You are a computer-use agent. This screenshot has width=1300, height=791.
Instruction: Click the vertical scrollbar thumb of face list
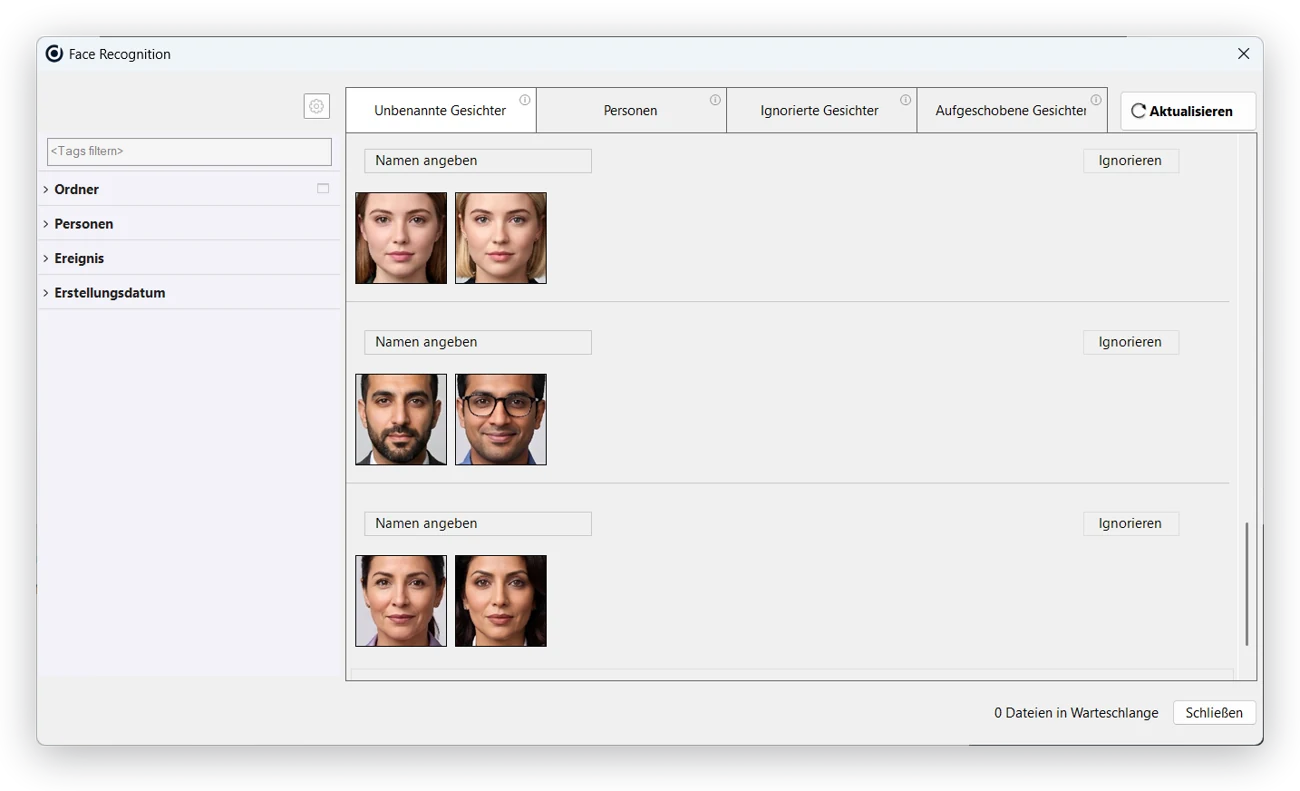tap(1246, 584)
